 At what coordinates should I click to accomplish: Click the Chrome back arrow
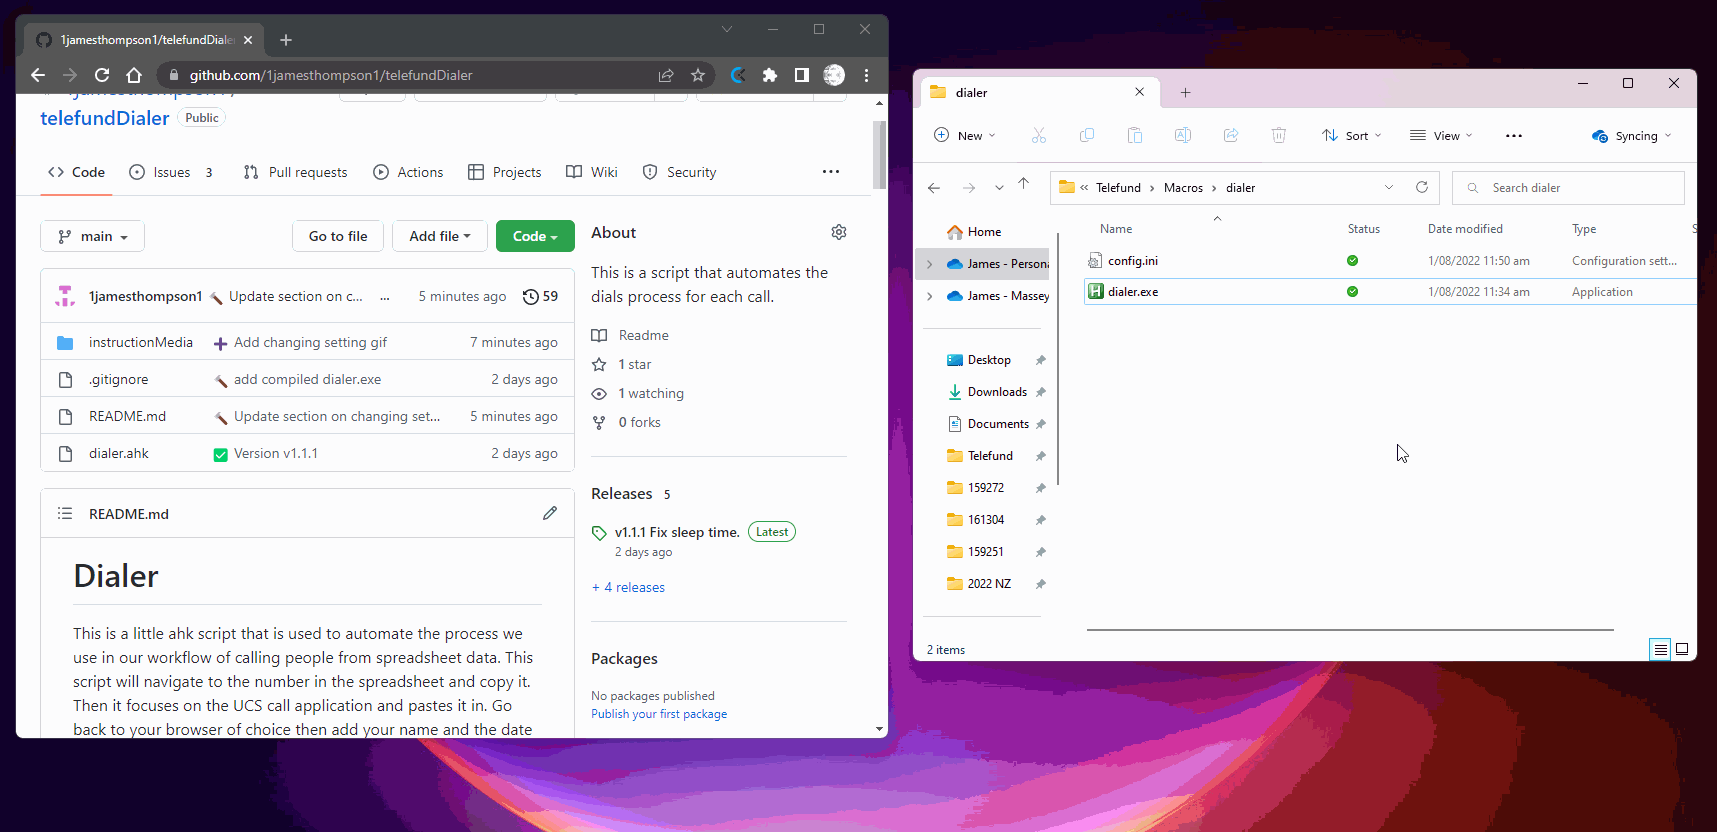point(38,75)
